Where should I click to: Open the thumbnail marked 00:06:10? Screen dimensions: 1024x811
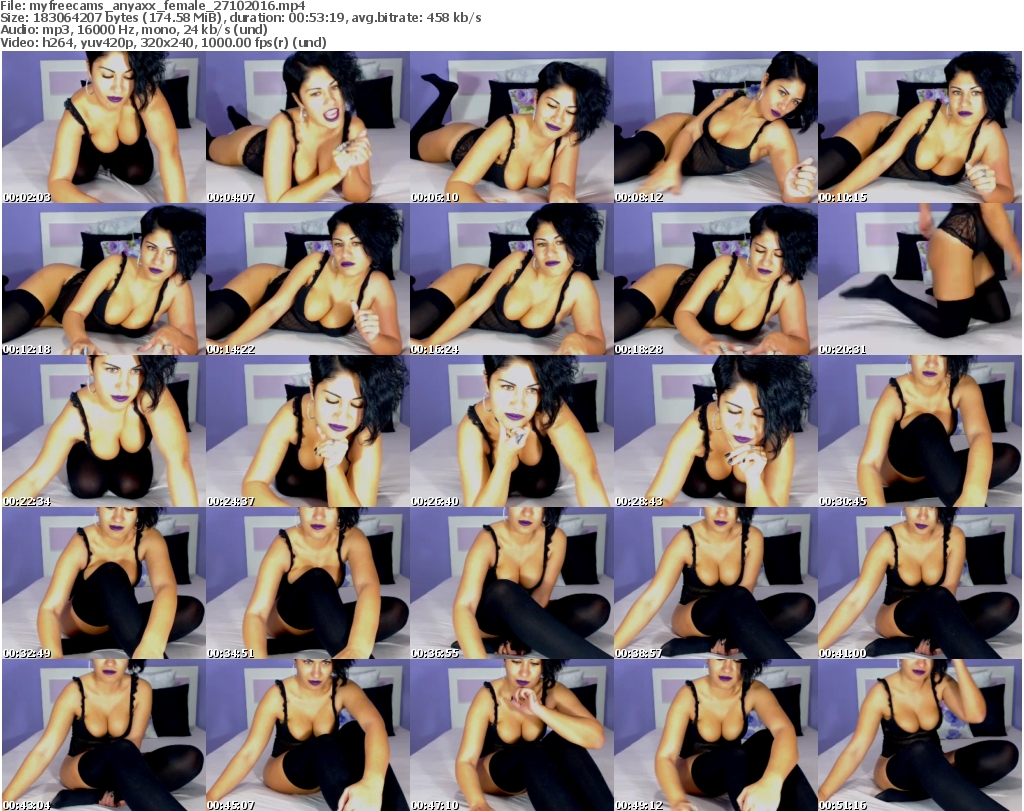pos(511,127)
